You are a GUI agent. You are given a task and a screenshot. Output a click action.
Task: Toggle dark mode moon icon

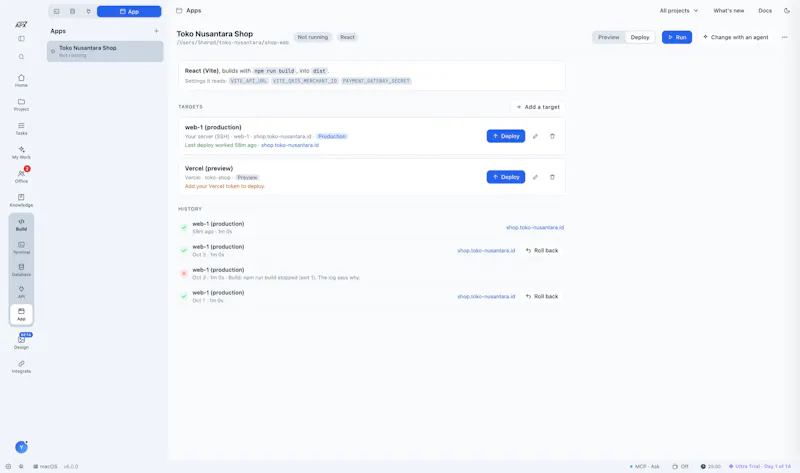click(x=786, y=11)
